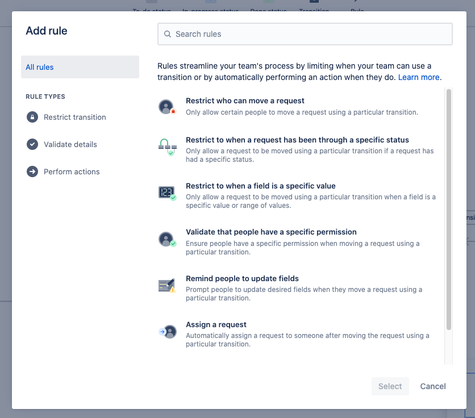Filter by Perform actions rule type

(x=72, y=172)
